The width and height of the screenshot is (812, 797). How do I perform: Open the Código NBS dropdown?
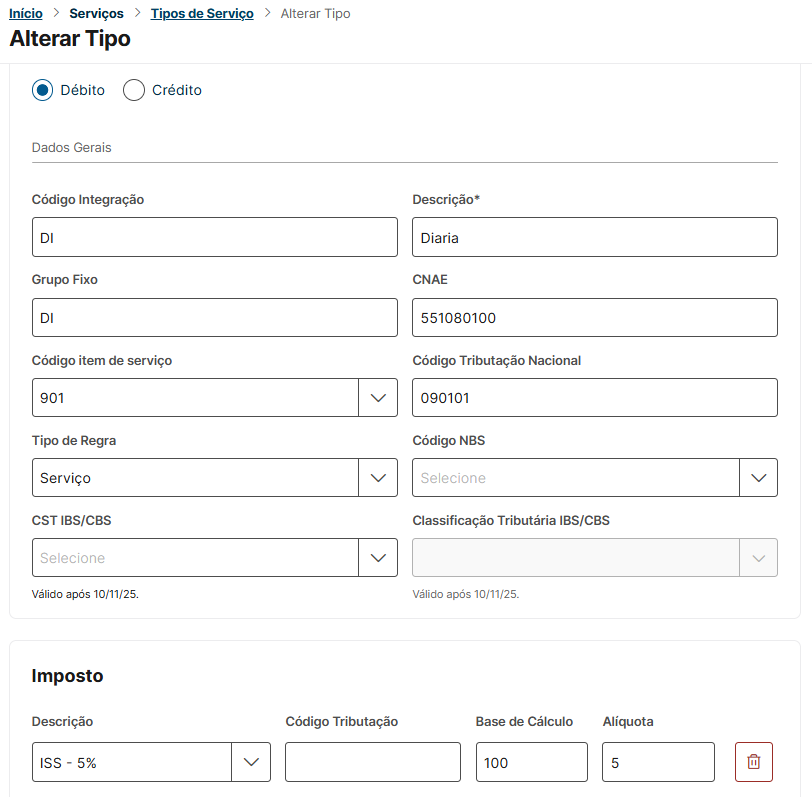click(758, 478)
